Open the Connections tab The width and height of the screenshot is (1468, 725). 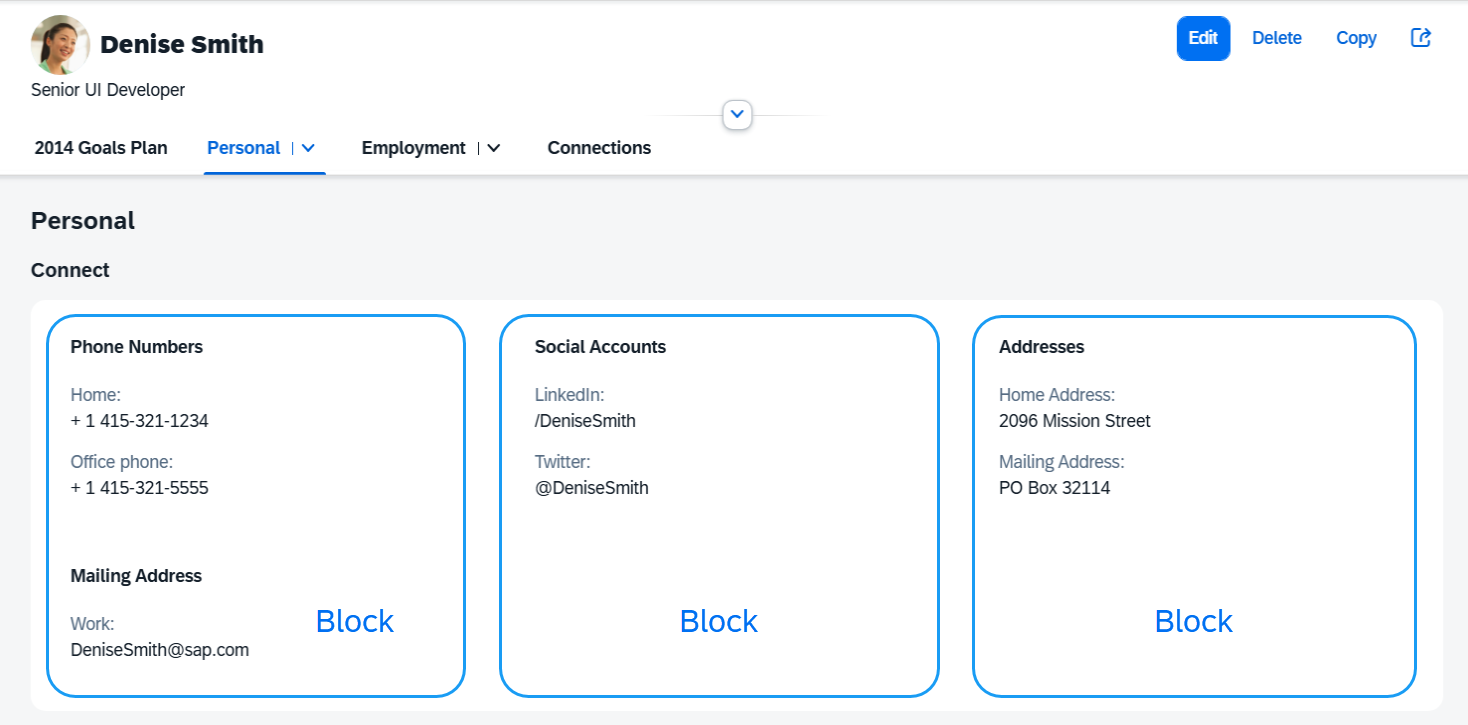point(599,148)
